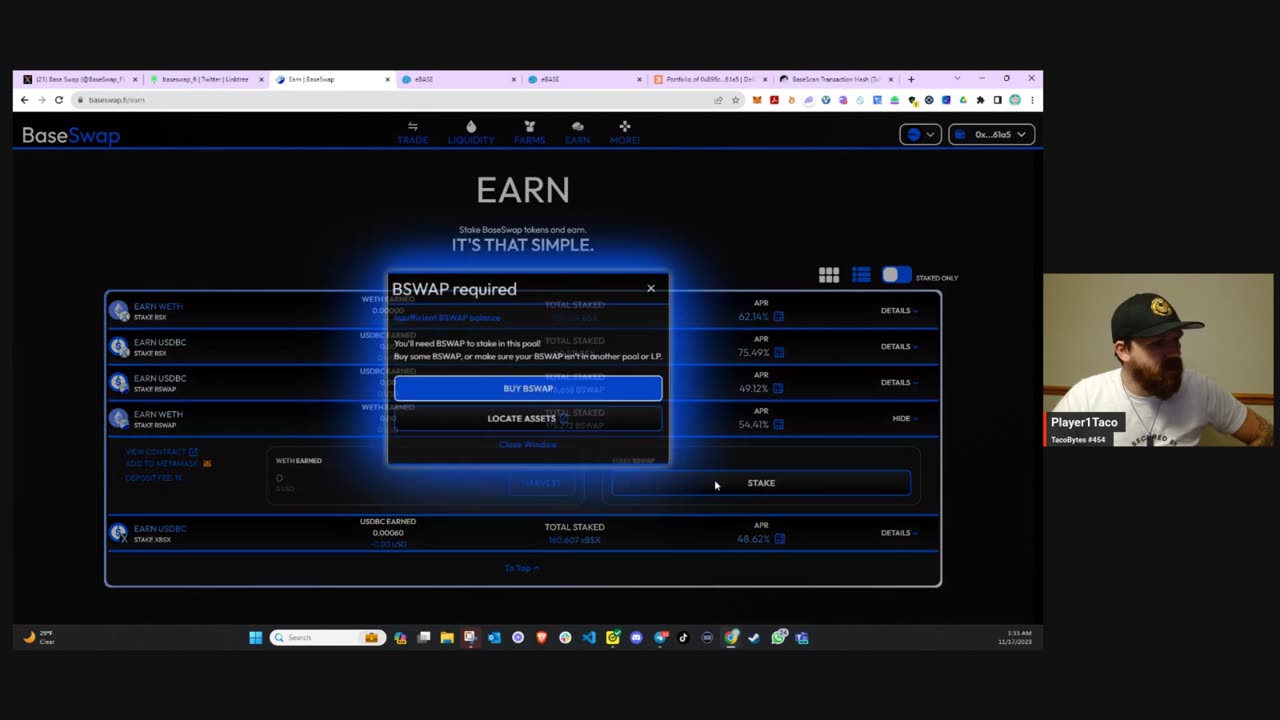
Task: Open the TRADE menu
Action: coord(412,133)
